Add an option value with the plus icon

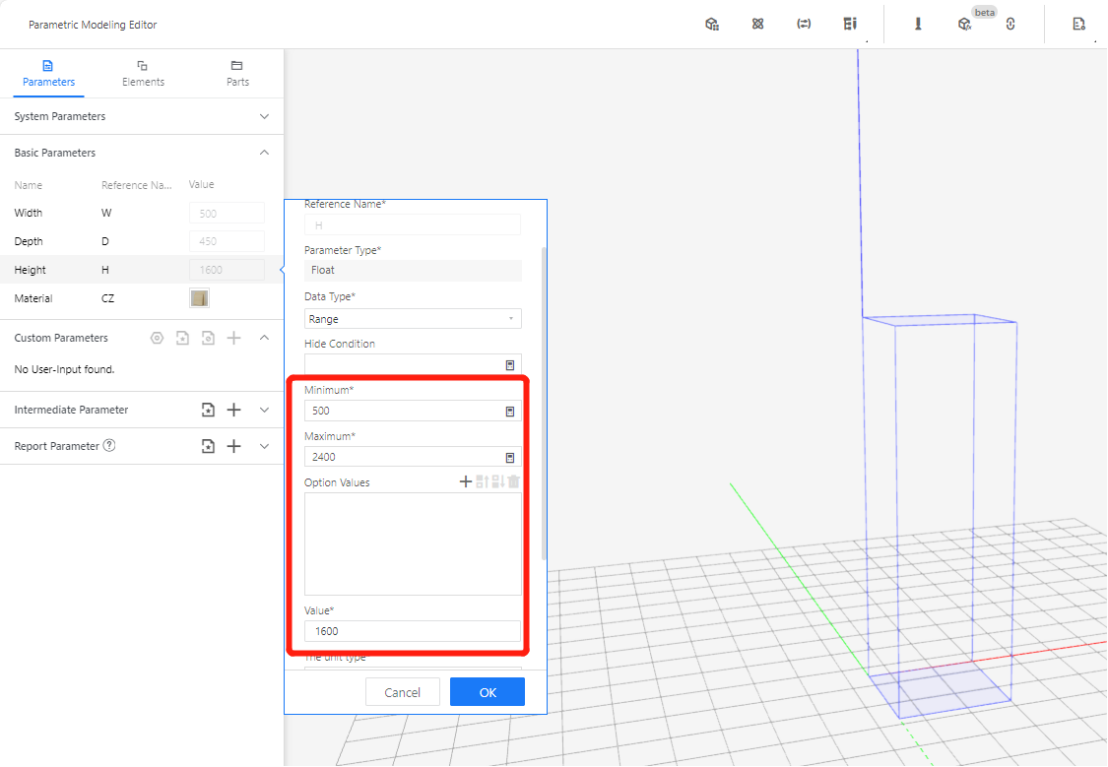pyautogui.click(x=465, y=482)
